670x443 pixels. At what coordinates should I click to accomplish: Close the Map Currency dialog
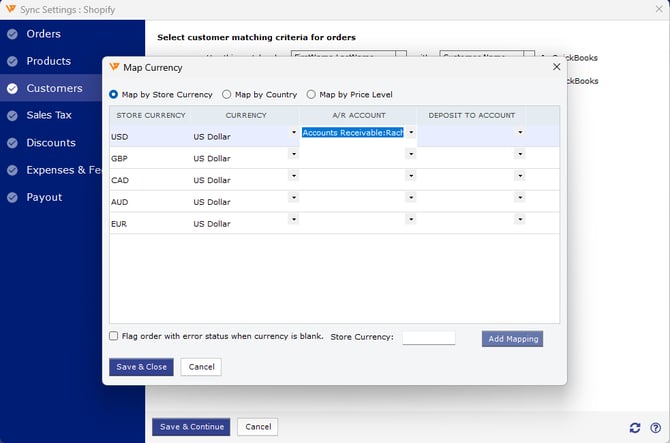(556, 67)
